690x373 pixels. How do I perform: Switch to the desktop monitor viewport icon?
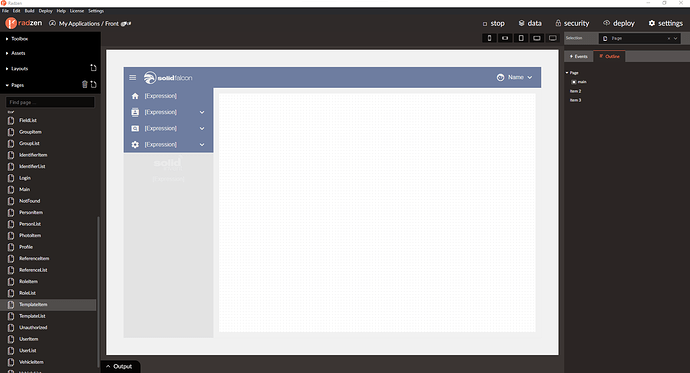point(553,38)
